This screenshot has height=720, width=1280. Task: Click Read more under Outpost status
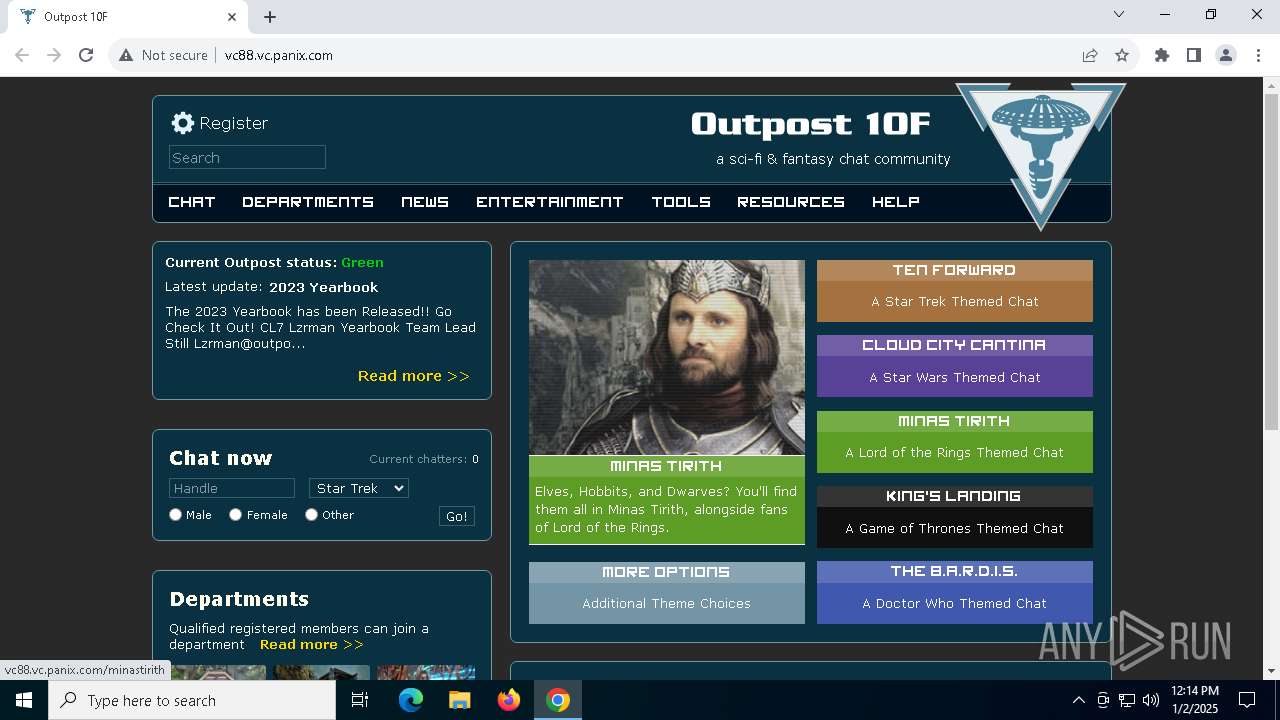click(x=414, y=376)
